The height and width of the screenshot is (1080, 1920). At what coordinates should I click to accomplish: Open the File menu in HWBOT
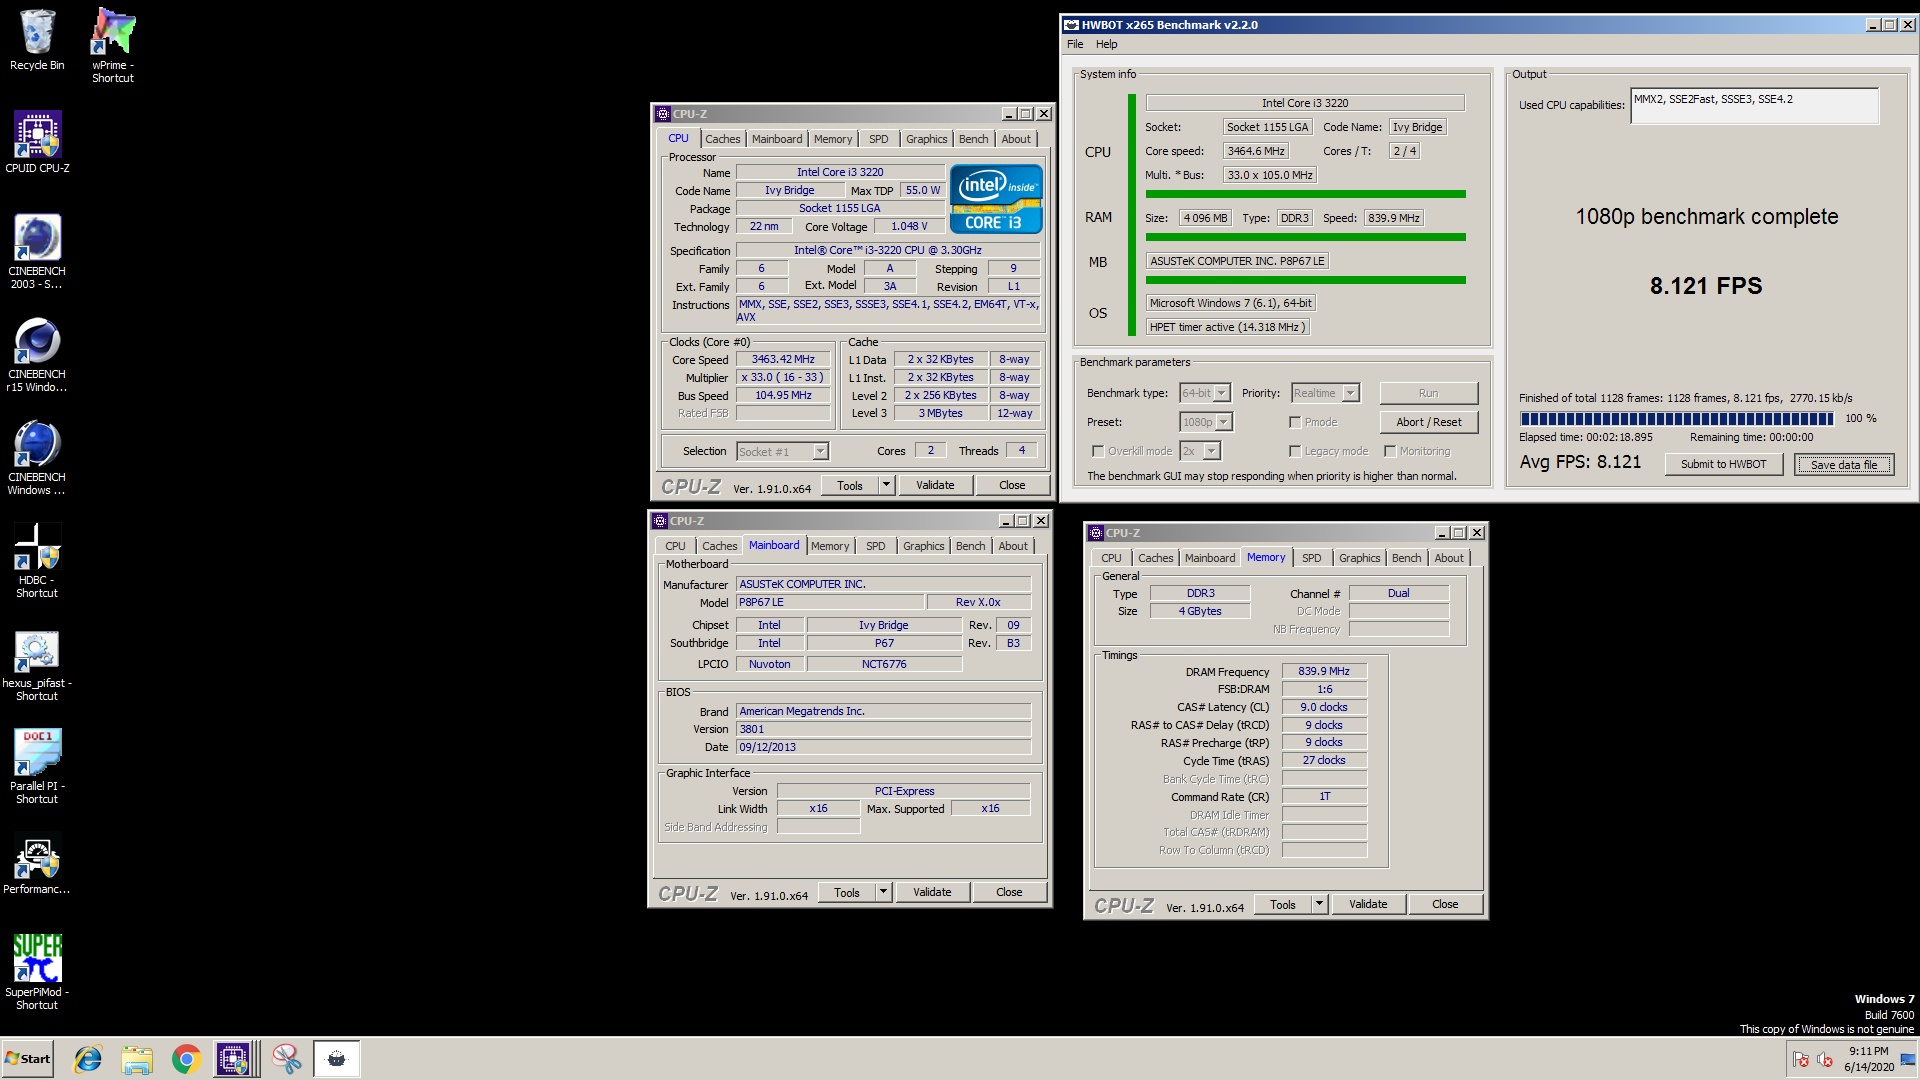1075,44
